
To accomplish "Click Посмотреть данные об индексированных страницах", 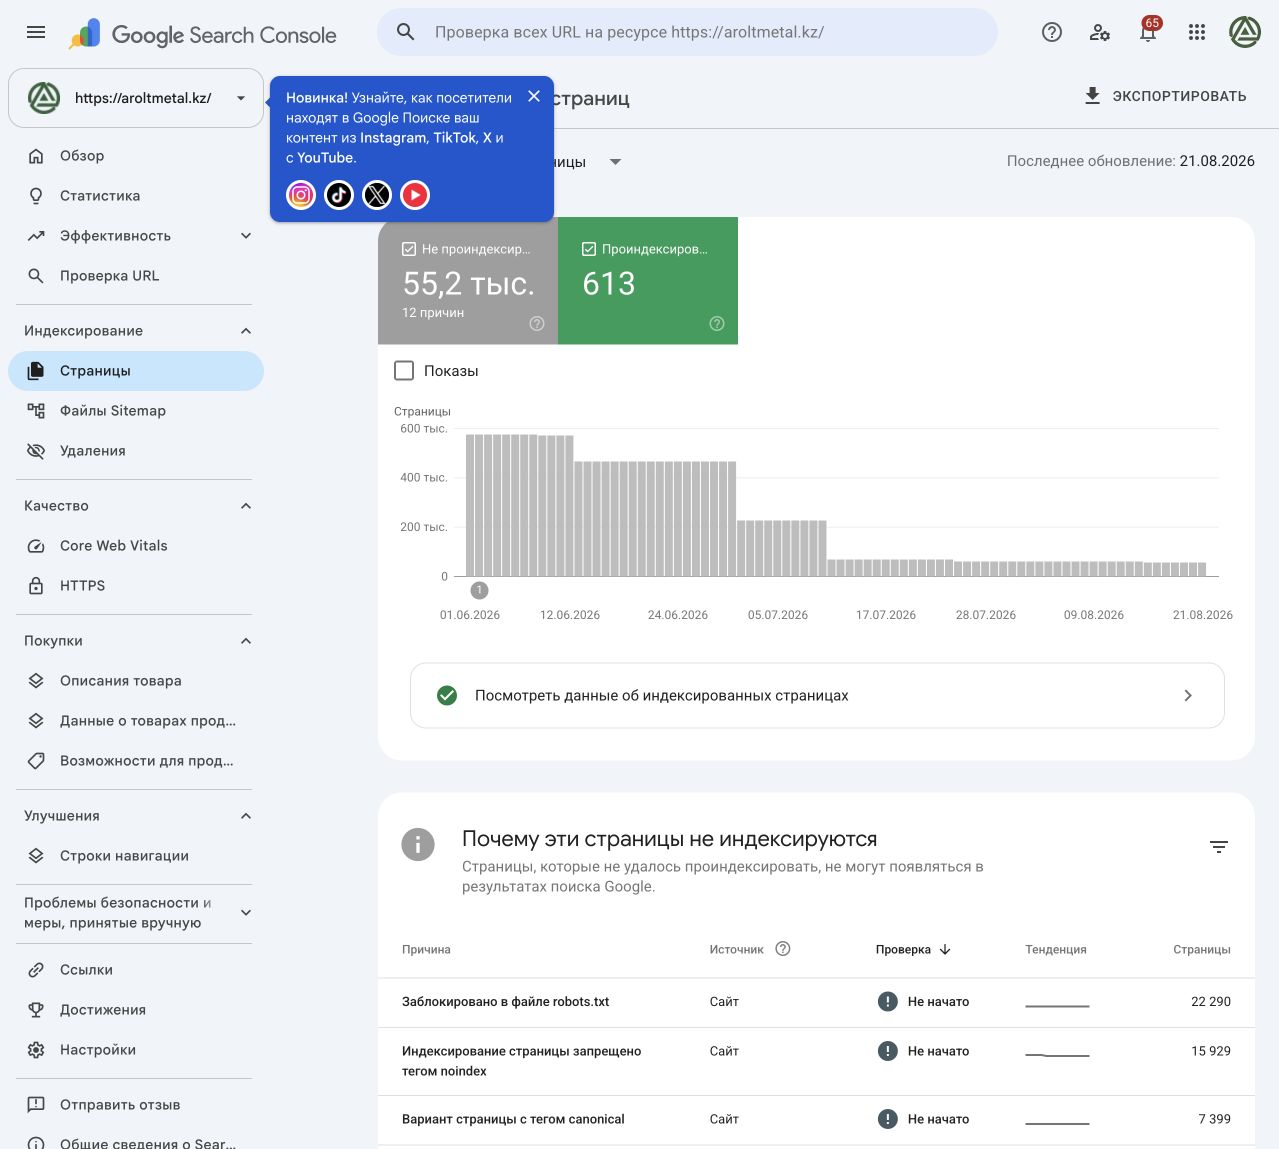I will pyautogui.click(x=817, y=695).
